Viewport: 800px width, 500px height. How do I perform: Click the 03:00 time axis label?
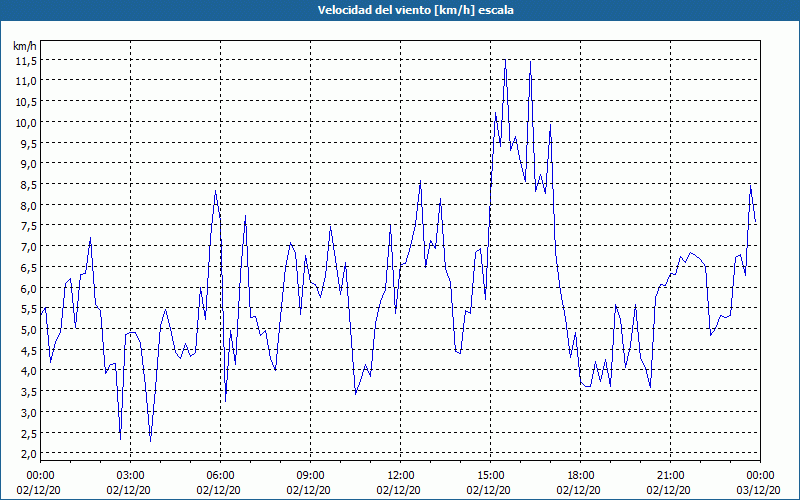130,476
